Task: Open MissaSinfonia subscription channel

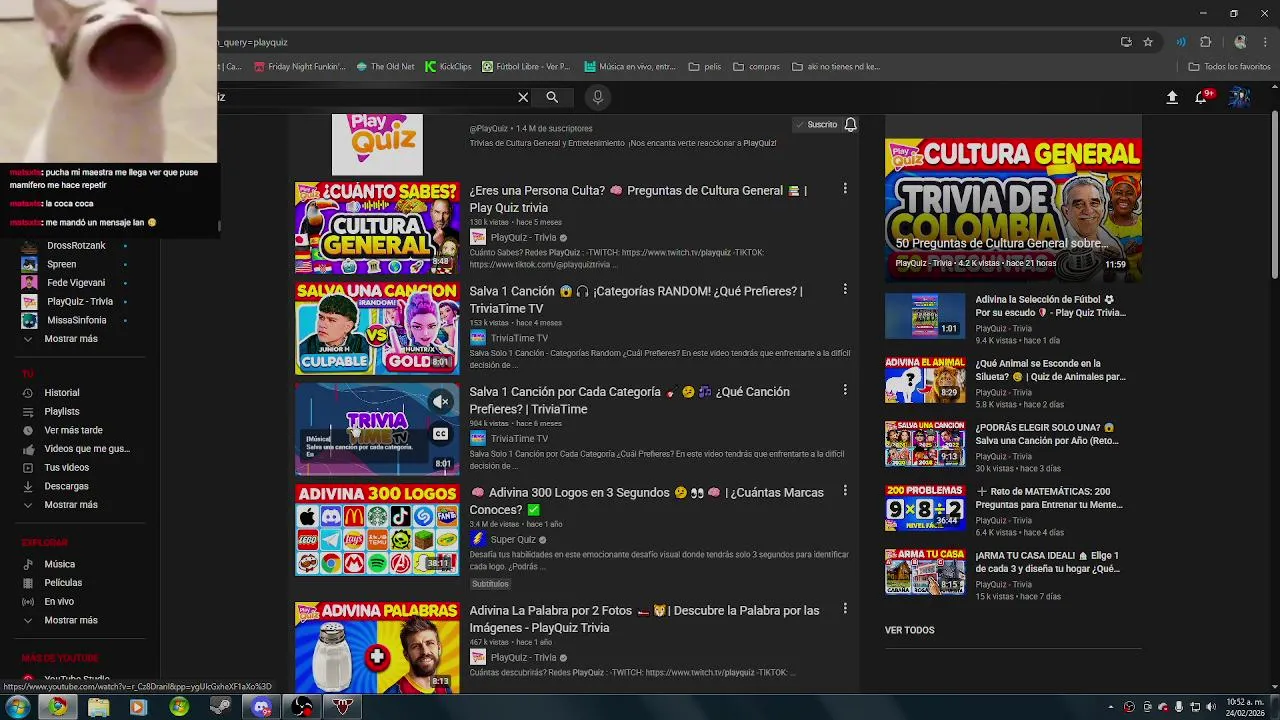Action: [77, 320]
